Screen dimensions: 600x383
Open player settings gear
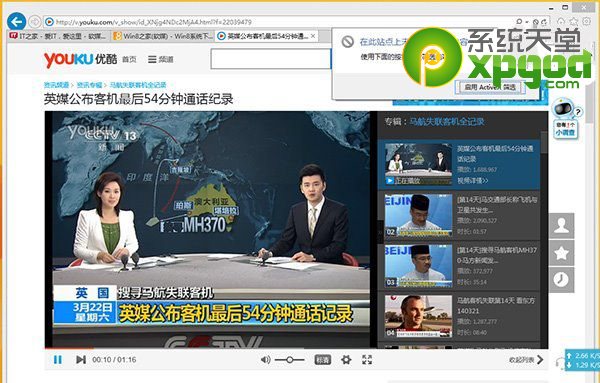click(346, 360)
